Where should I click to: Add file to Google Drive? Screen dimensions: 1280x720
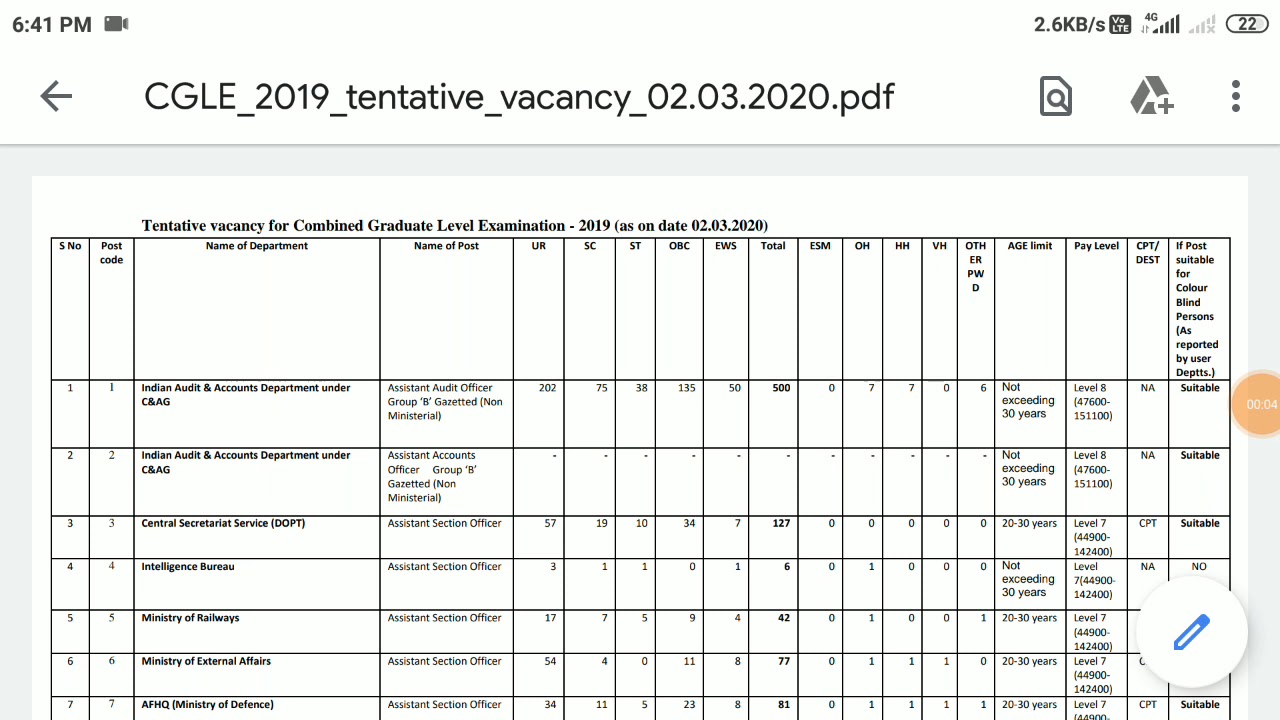point(1151,96)
